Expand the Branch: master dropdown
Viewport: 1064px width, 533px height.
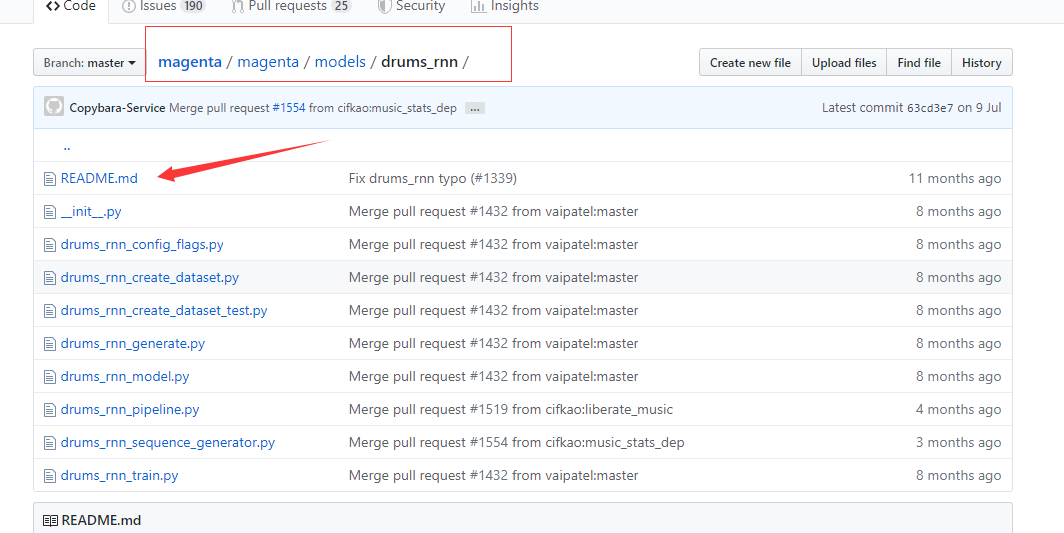[x=90, y=62]
